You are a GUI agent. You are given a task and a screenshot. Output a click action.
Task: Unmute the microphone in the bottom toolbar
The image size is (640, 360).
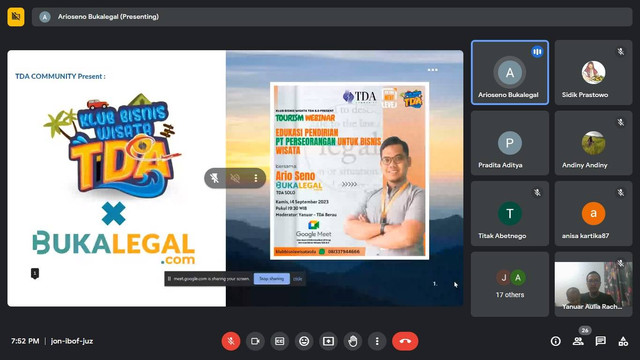(x=231, y=341)
